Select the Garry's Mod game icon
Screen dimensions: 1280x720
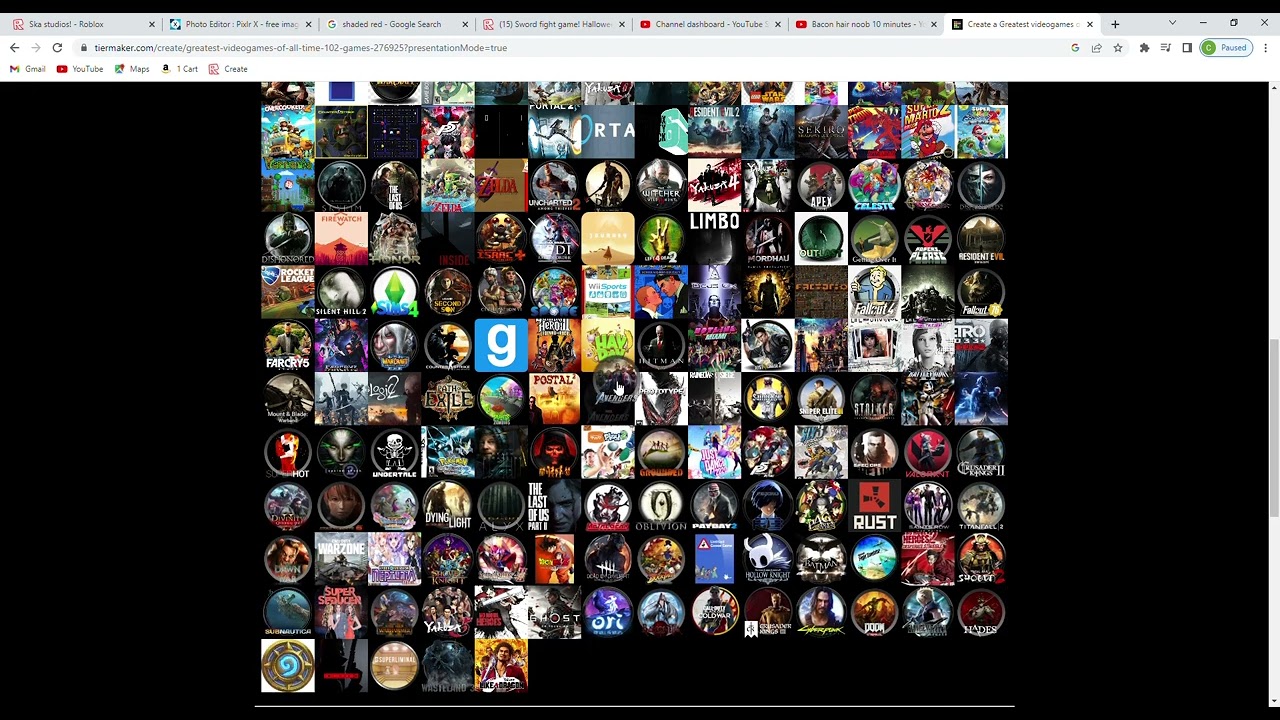[x=501, y=345]
